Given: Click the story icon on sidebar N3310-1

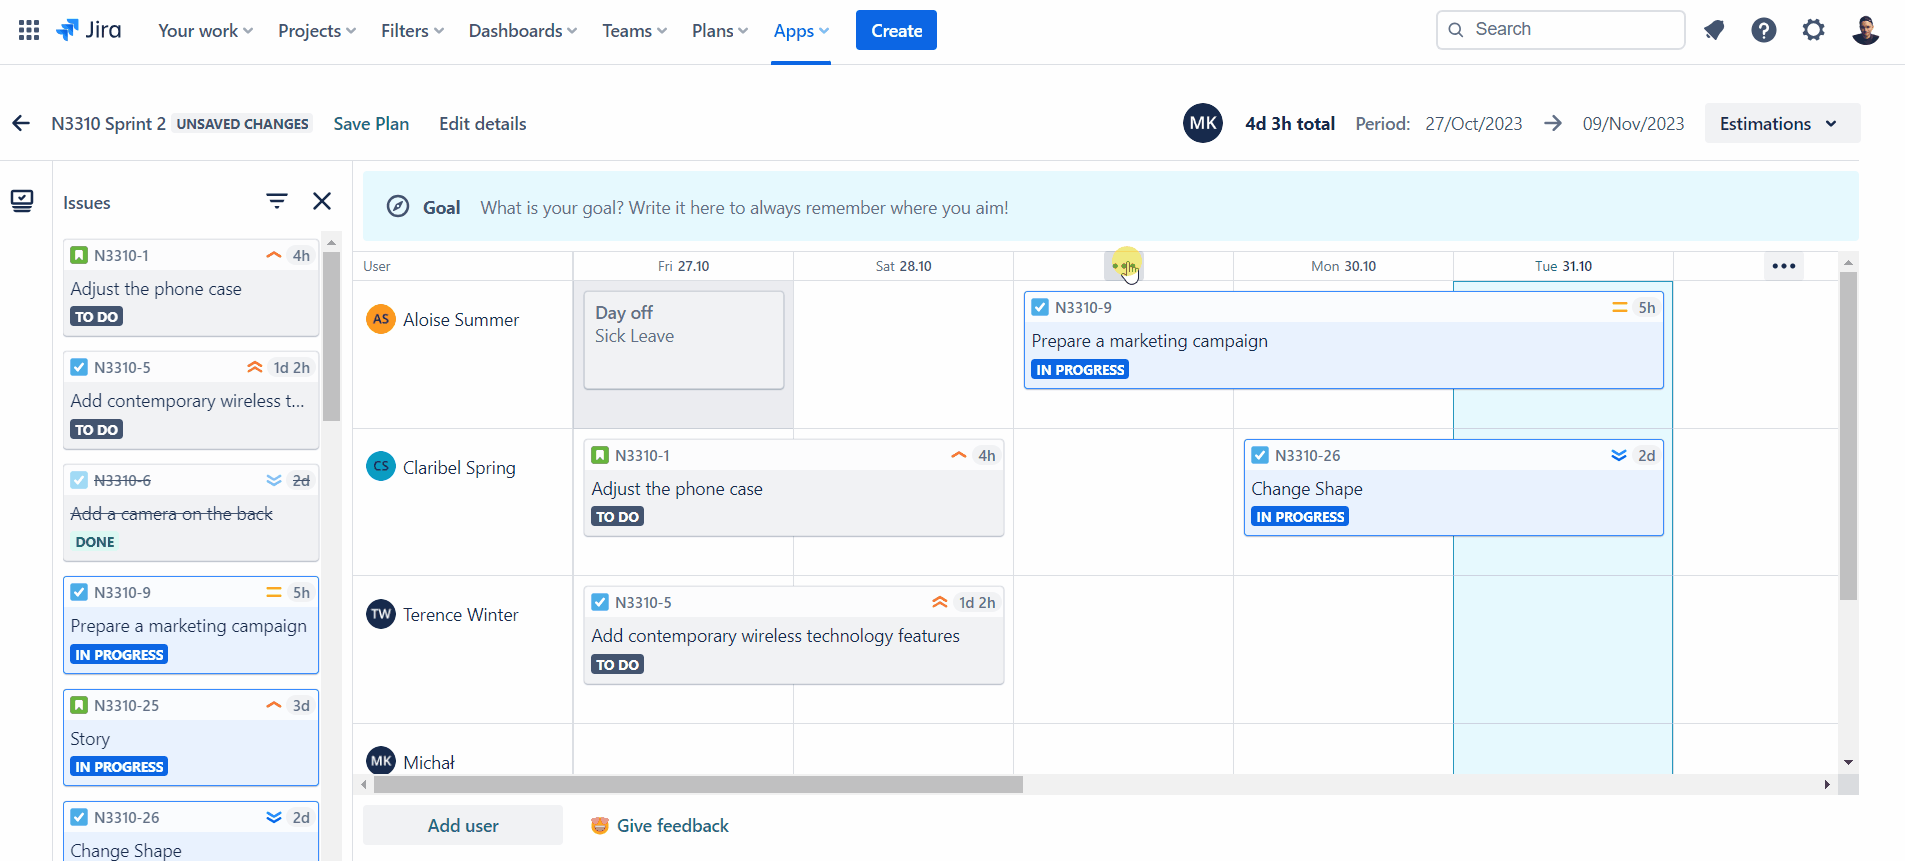Looking at the screenshot, I should click(79, 255).
